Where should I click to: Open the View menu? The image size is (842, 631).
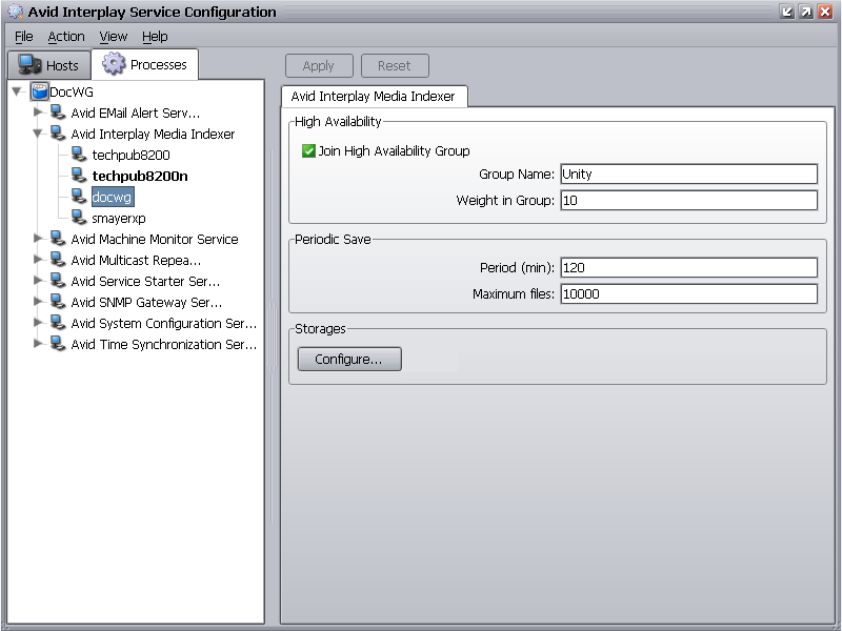click(113, 37)
